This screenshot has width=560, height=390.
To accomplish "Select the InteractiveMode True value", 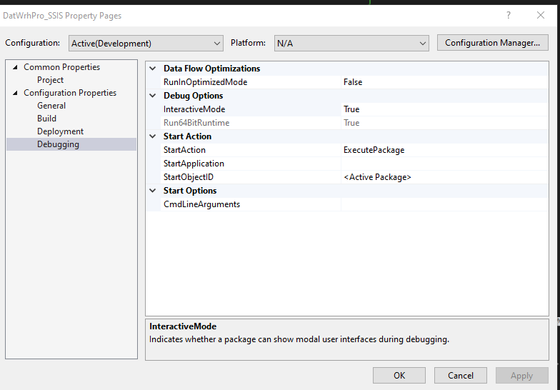I will (x=444, y=109).
